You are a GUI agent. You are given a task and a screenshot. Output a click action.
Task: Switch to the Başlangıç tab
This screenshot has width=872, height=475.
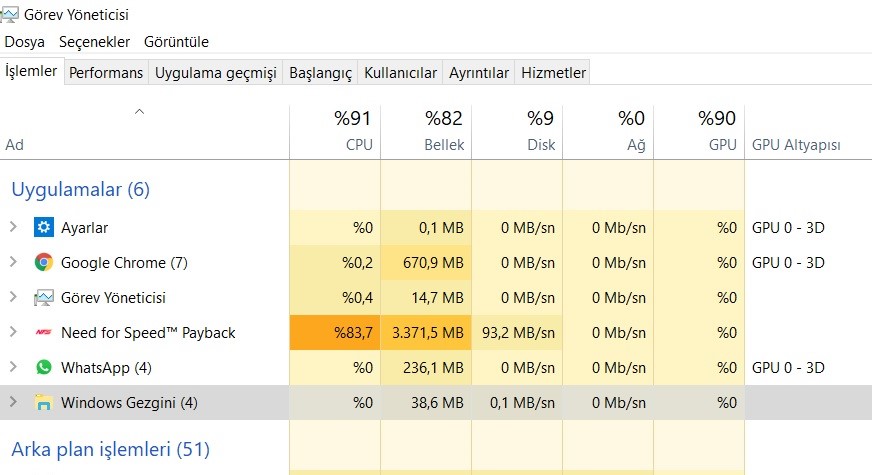[x=320, y=73]
